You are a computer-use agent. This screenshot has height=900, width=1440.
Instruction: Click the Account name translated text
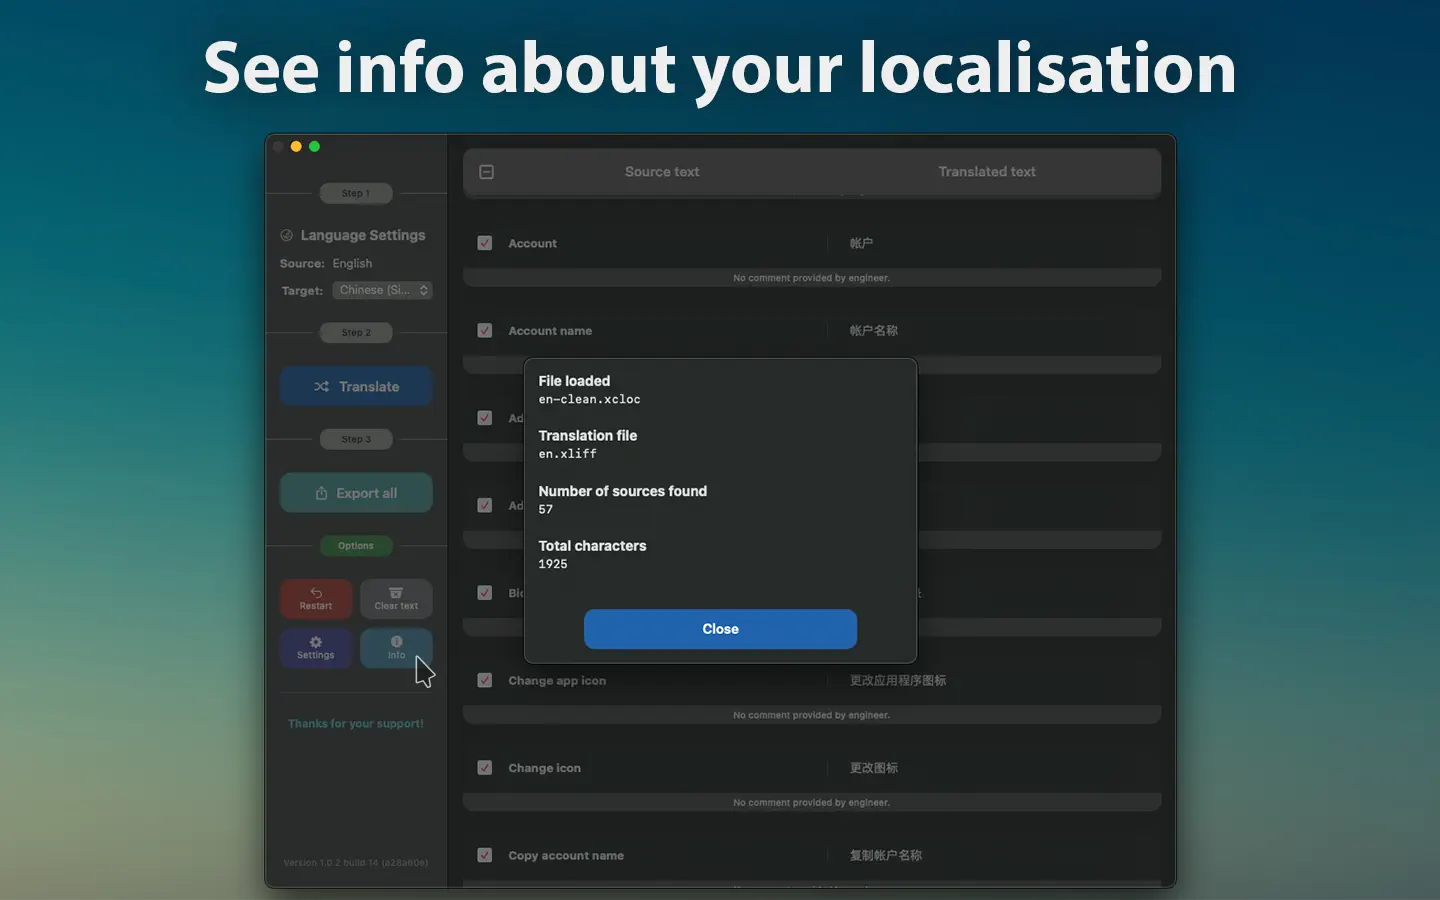874,331
